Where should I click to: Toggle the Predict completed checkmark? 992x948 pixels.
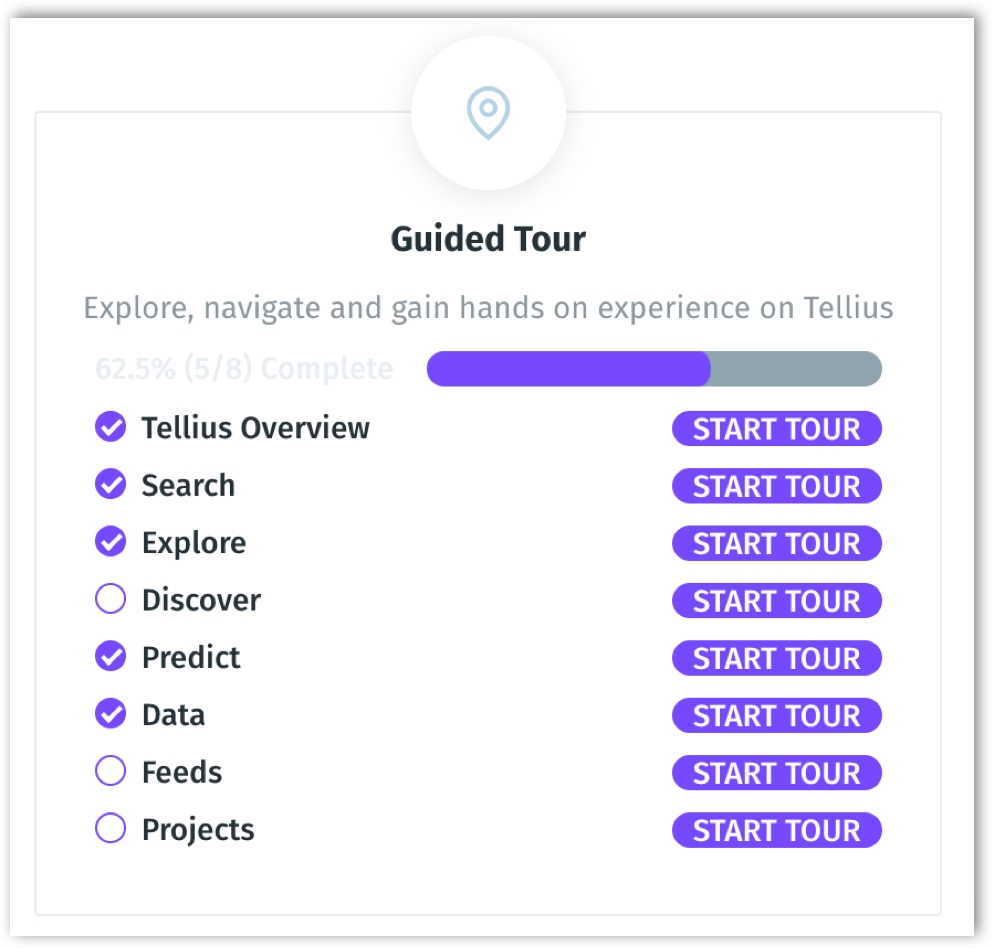[110, 657]
